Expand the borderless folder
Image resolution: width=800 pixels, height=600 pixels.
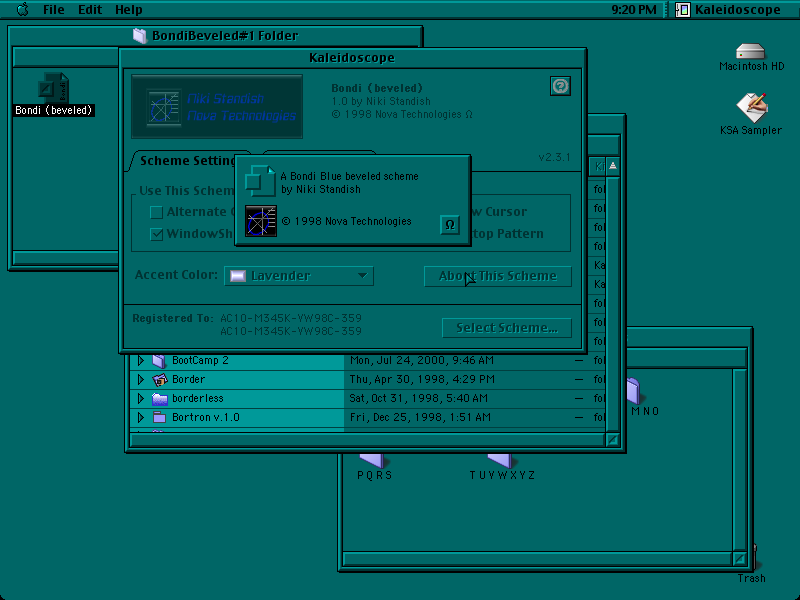click(x=141, y=398)
